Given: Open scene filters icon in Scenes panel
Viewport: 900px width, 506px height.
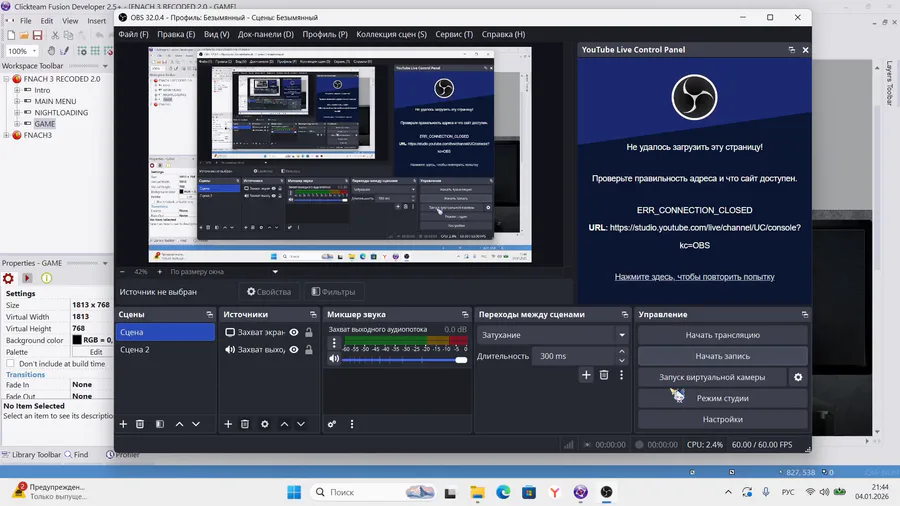Looking at the screenshot, I should click(160, 424).
